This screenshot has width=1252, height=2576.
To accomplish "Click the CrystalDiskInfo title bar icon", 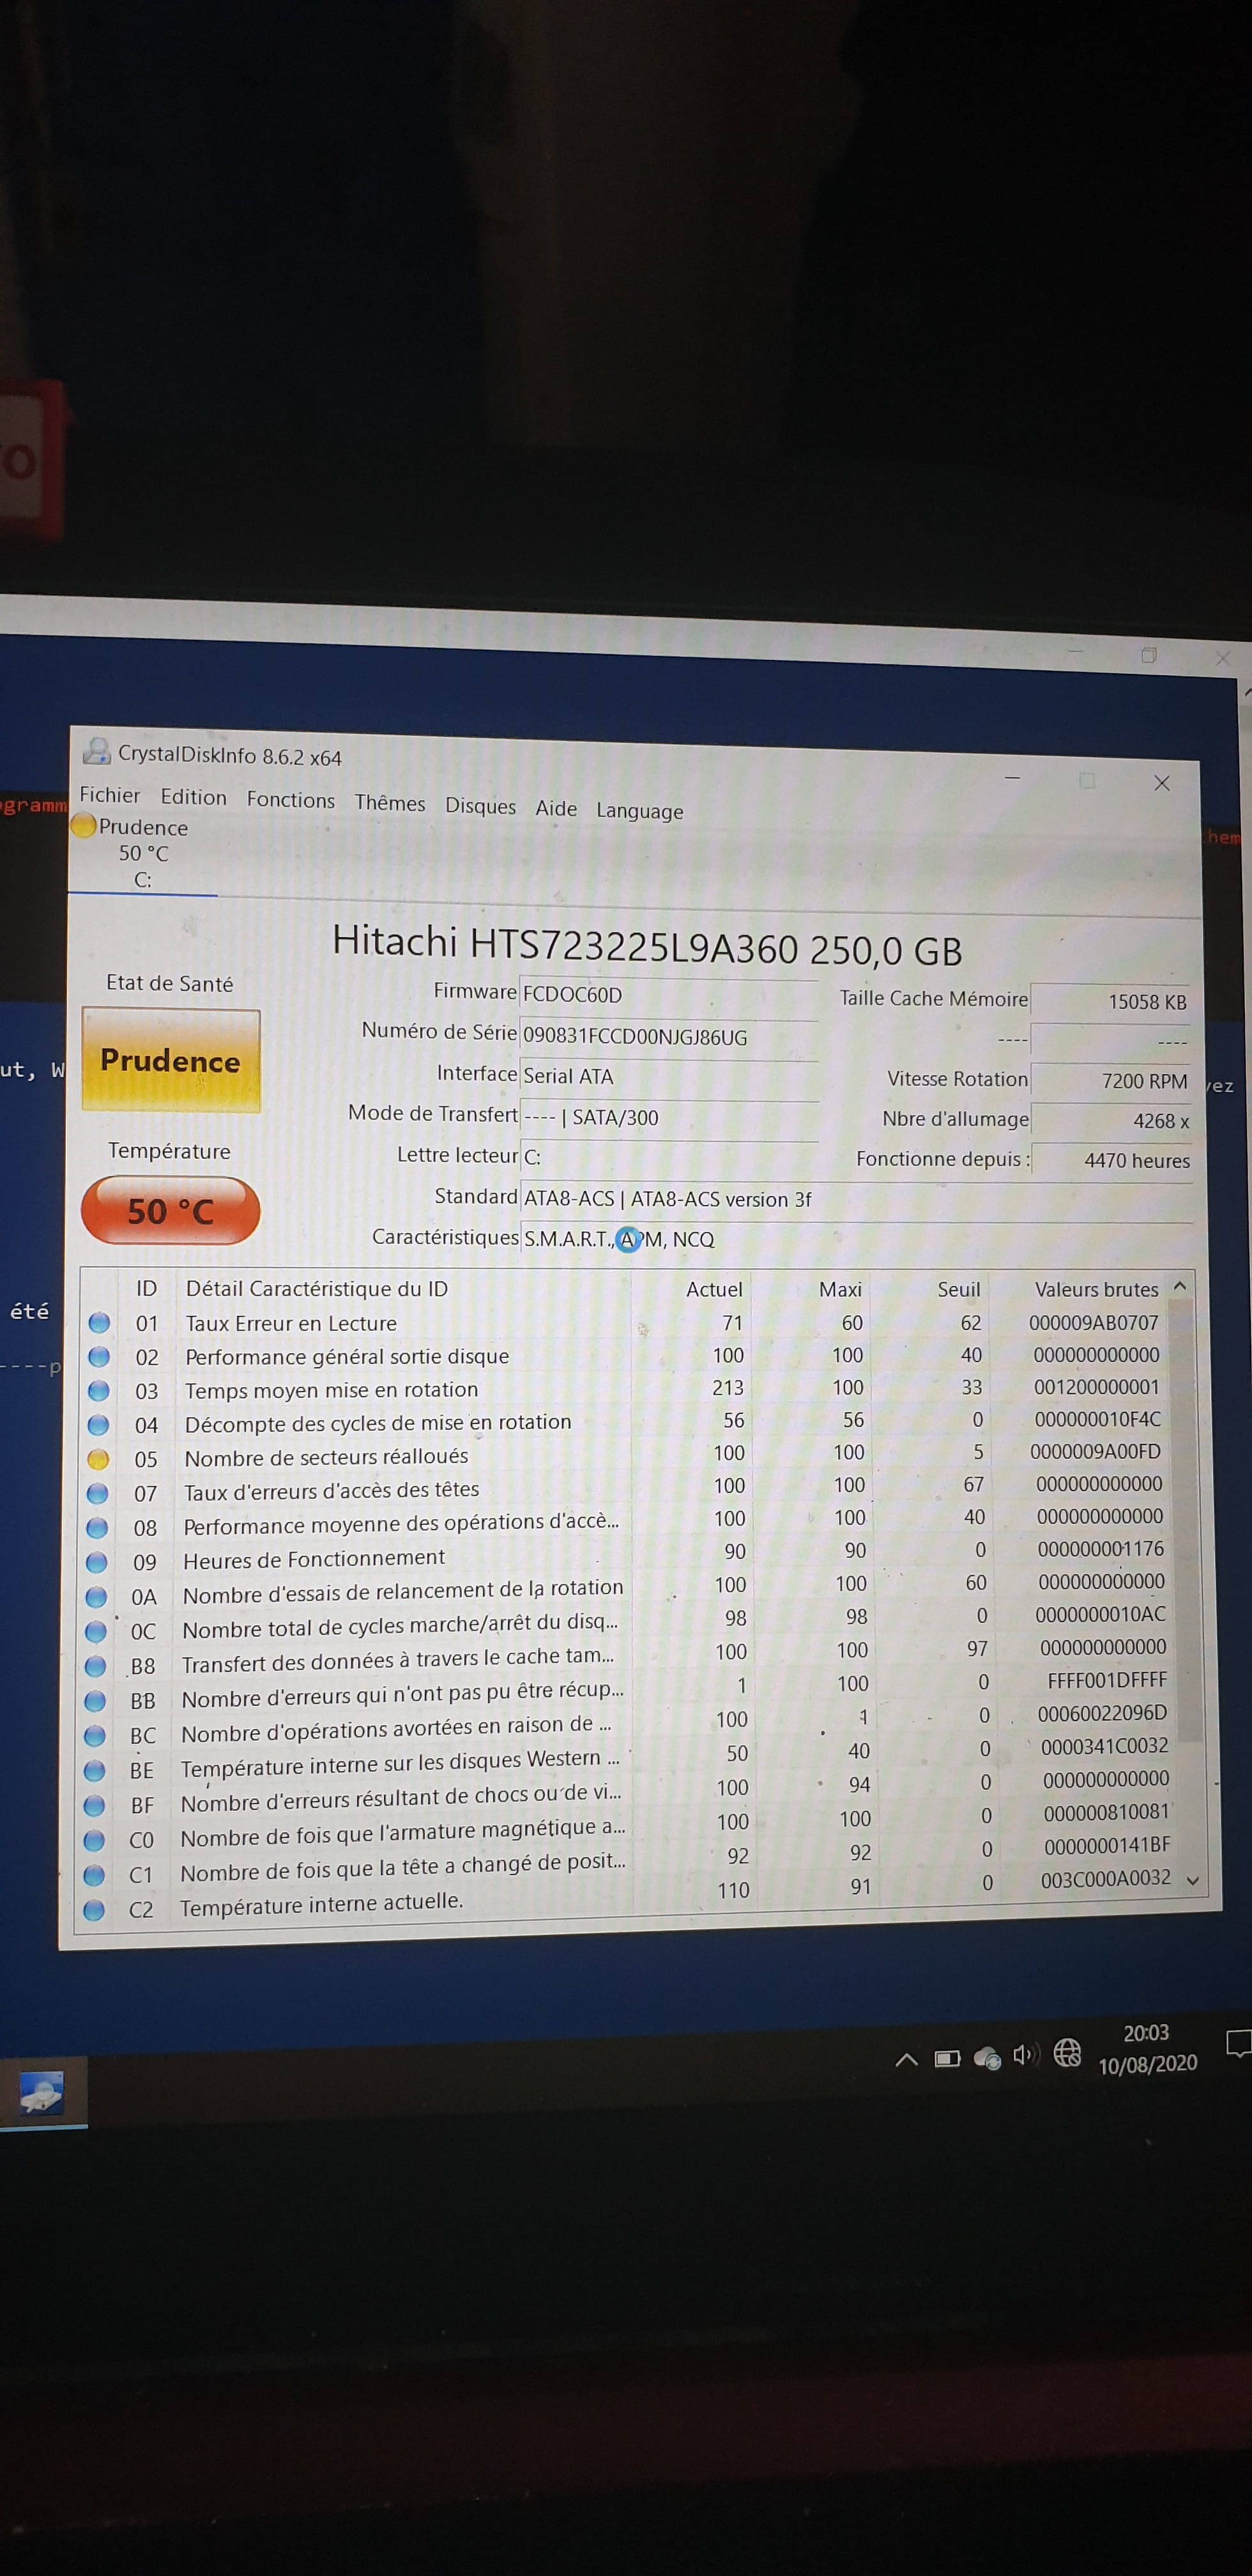I will point(97,751).
